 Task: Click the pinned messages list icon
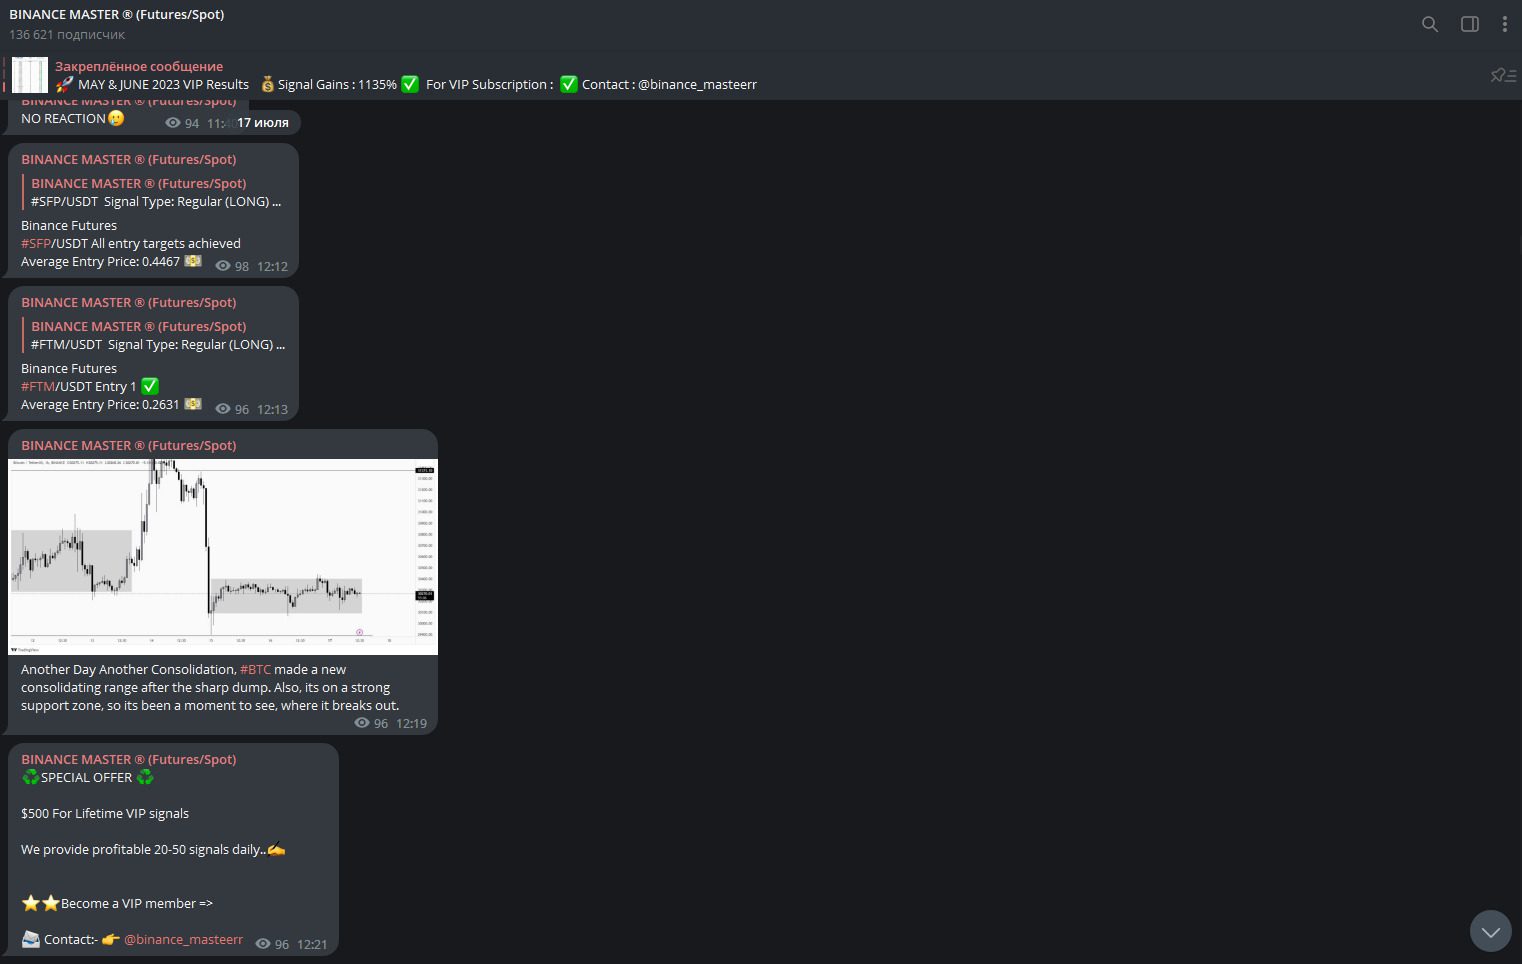(1503, 75)
